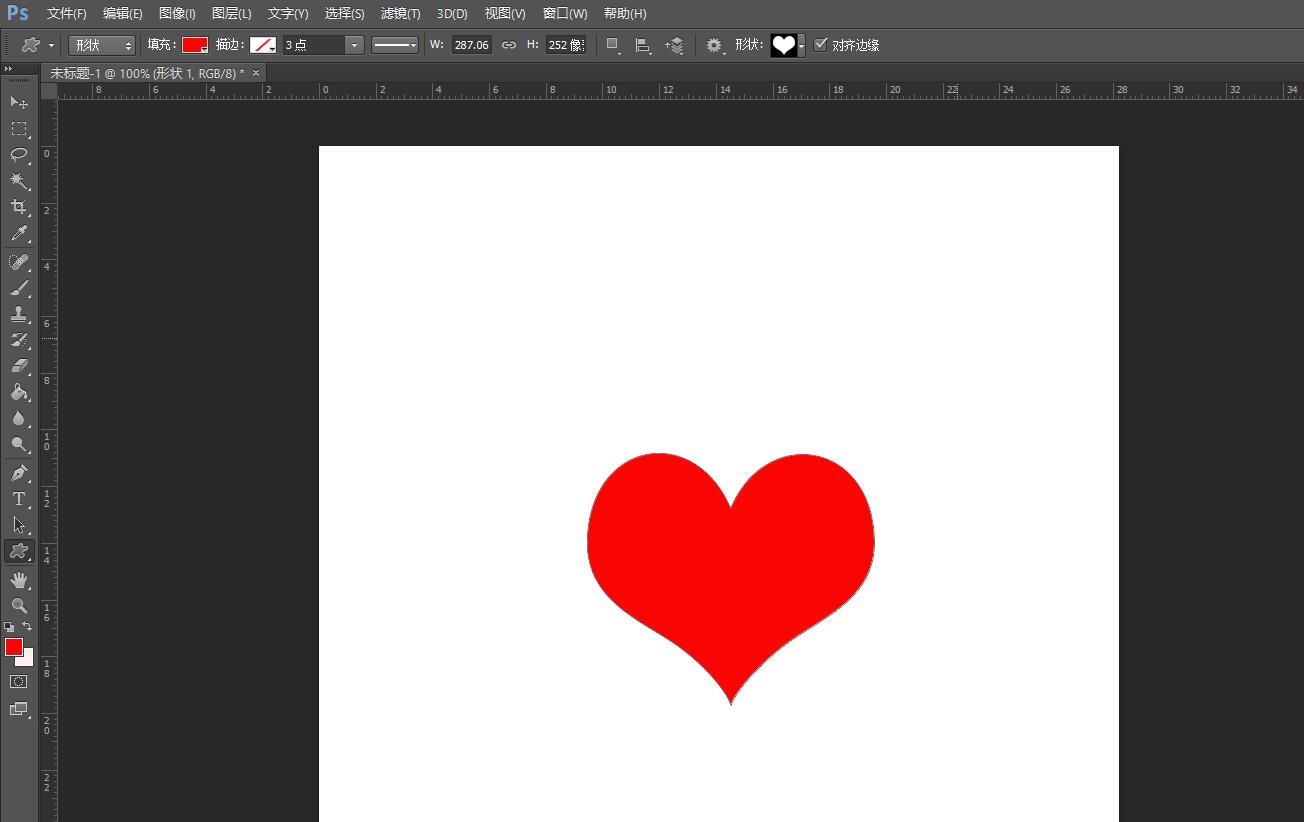Click the 未标题-1 document tab
The width and height of the screenshot is (1304, 822).
click(x=147, y=73)
